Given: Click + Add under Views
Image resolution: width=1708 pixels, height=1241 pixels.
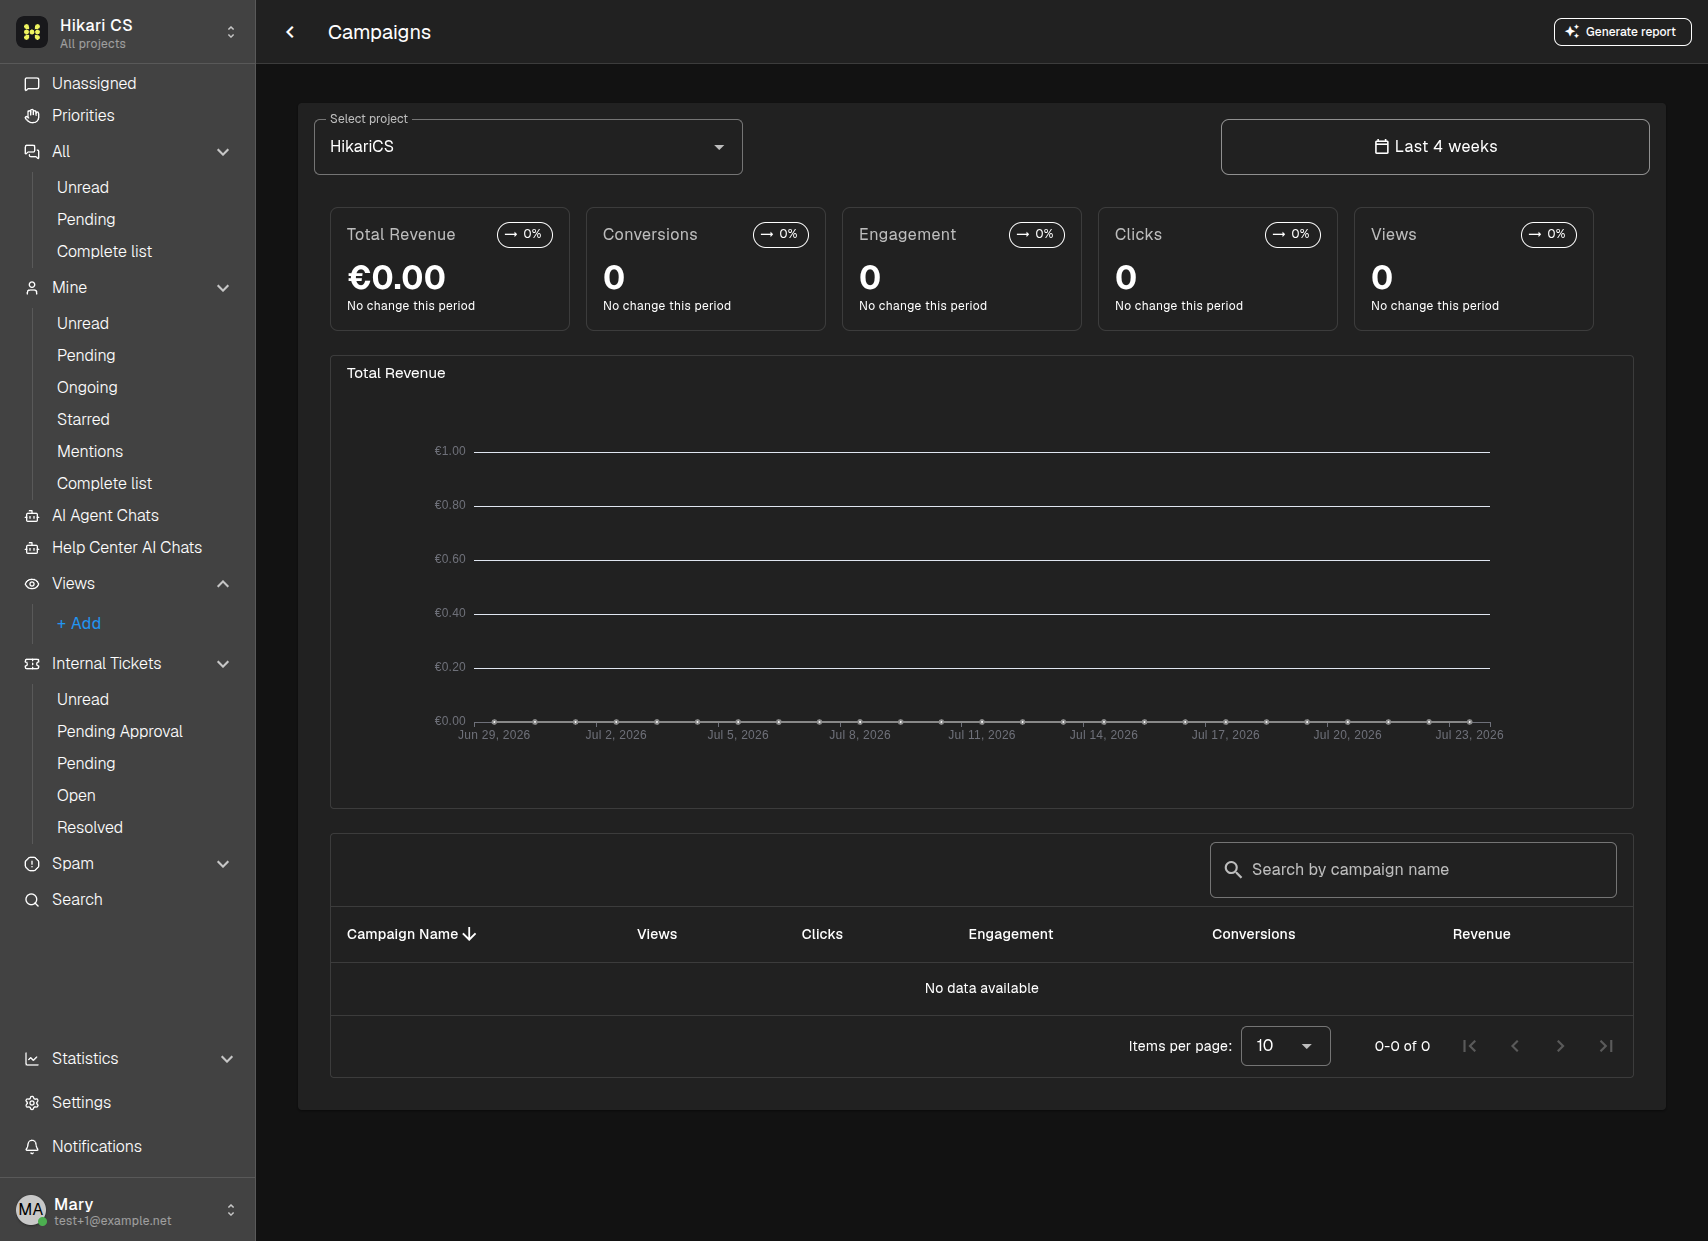Looking at the screenshot, I should pos(79,624).
